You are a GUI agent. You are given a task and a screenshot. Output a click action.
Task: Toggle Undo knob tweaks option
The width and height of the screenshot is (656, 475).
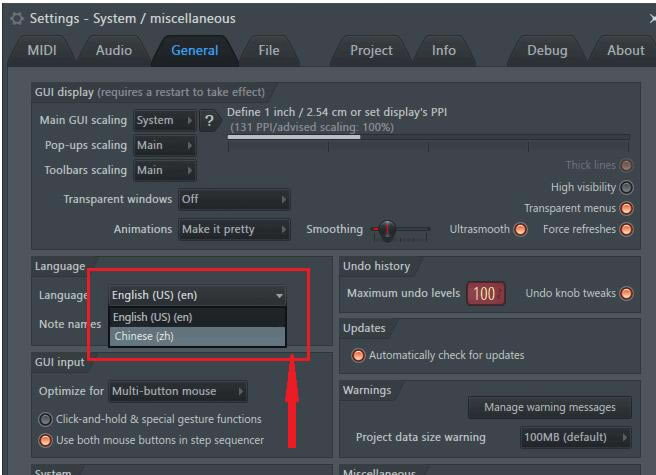[626, 293]
